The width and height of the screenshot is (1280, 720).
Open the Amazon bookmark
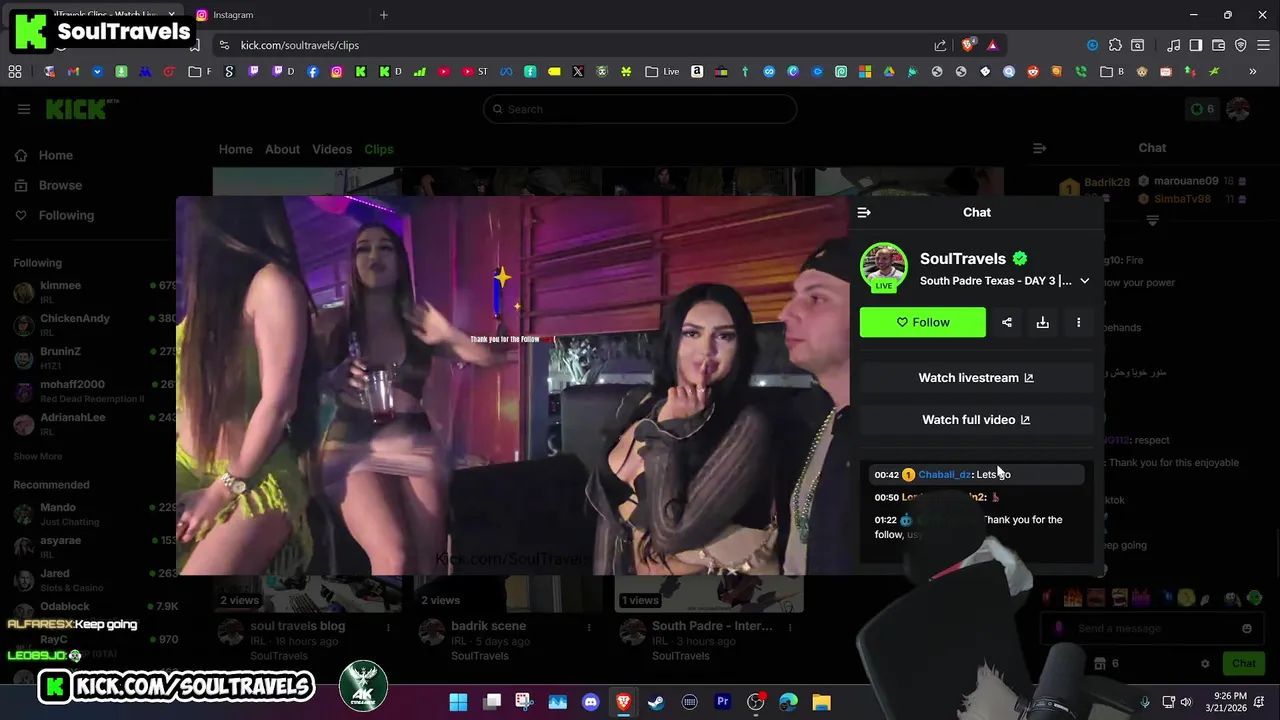tap(697, 71)
